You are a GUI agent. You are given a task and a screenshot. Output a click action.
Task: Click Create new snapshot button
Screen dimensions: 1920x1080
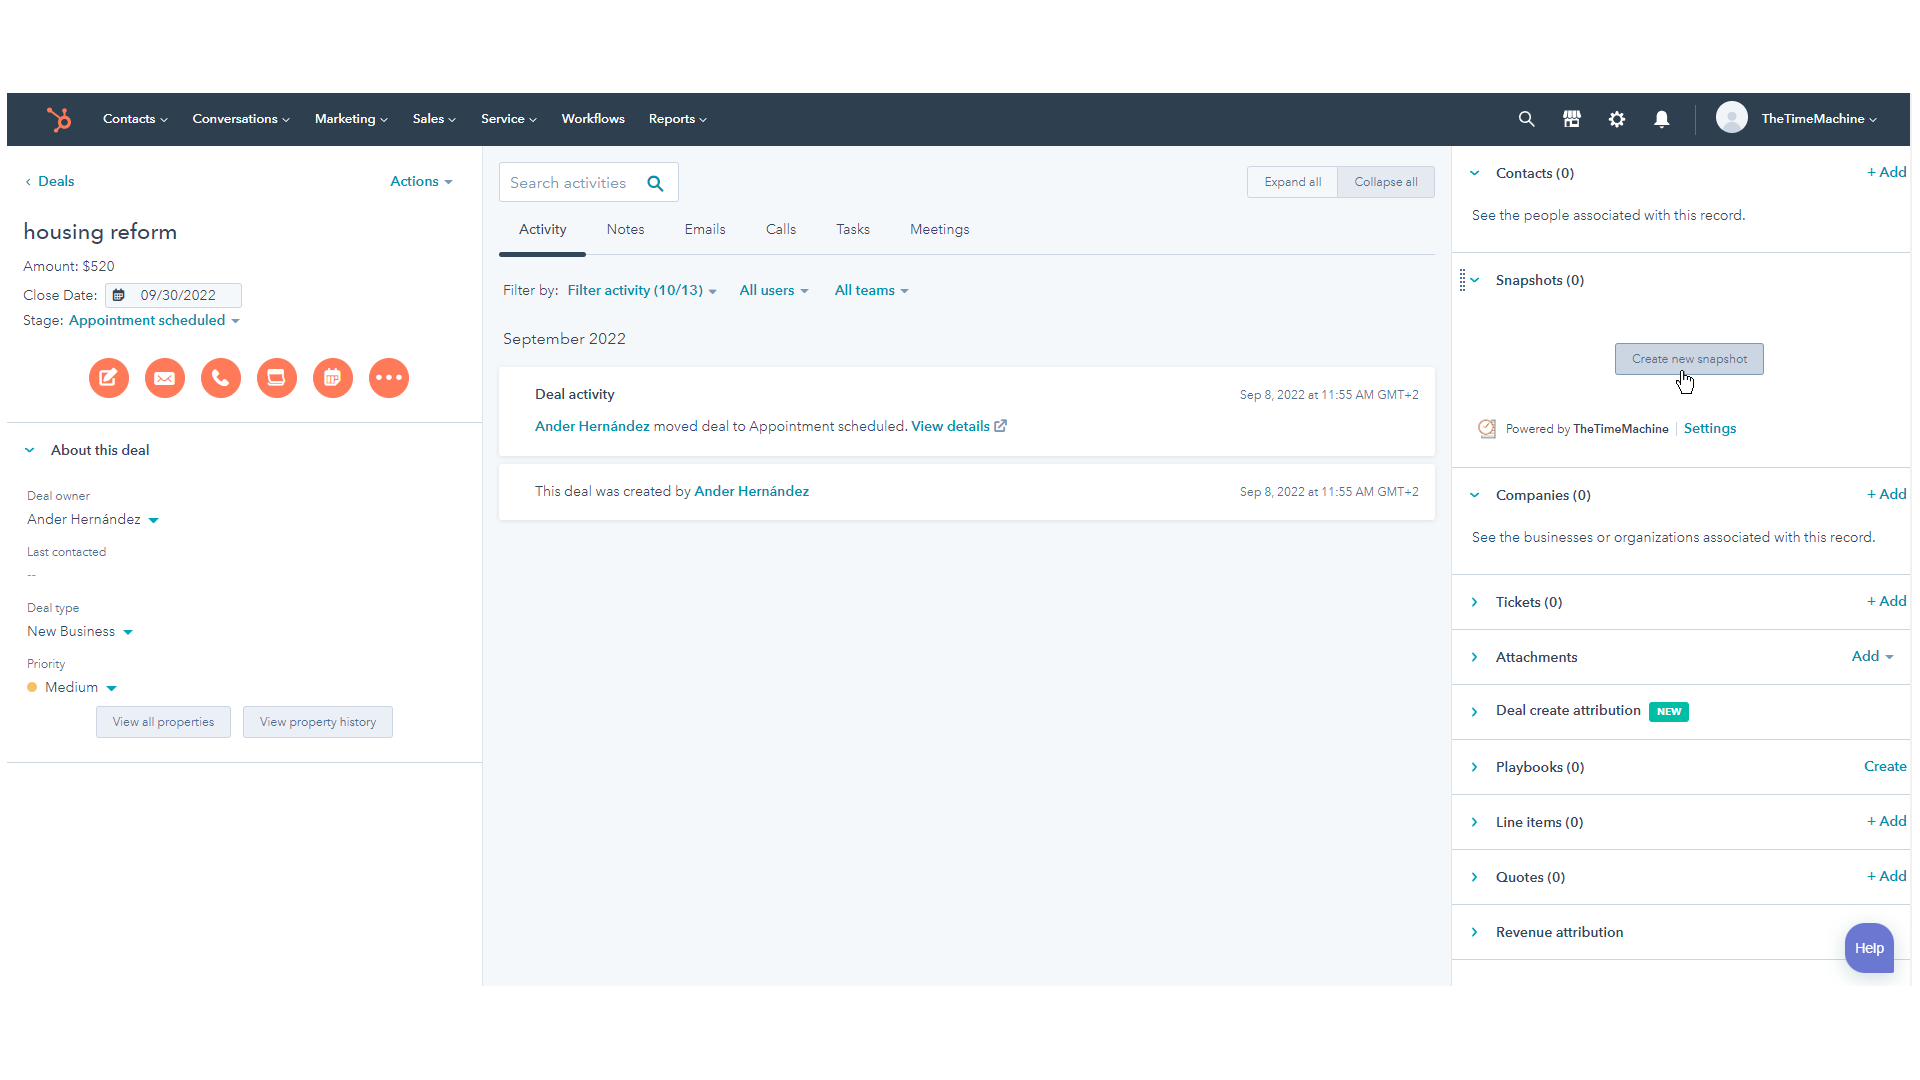pos(1689,359)
